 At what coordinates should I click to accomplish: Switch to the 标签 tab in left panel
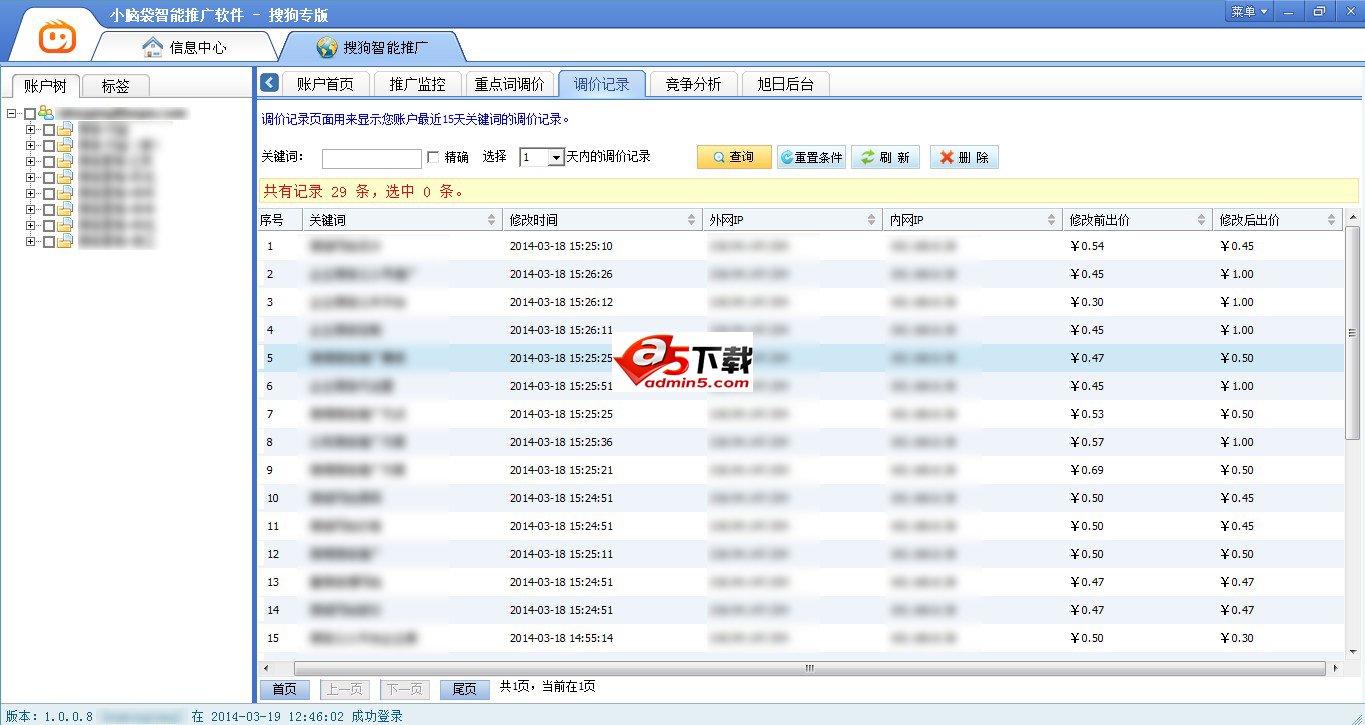tap(115, 86)
